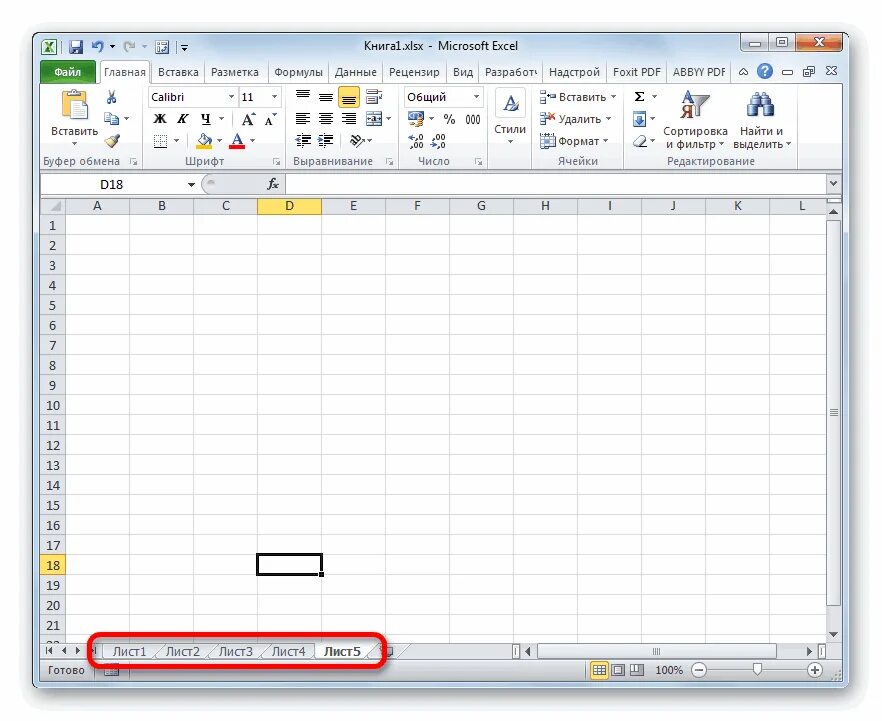Open Шрифт dialog launcher
The height and width of the screenshot is (721, 882).
276,162
